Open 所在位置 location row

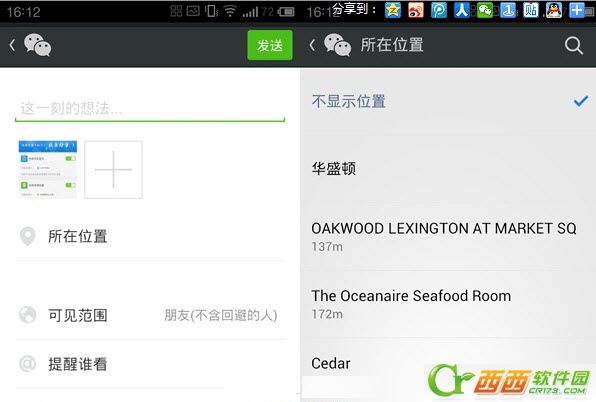tap(150, 236)
